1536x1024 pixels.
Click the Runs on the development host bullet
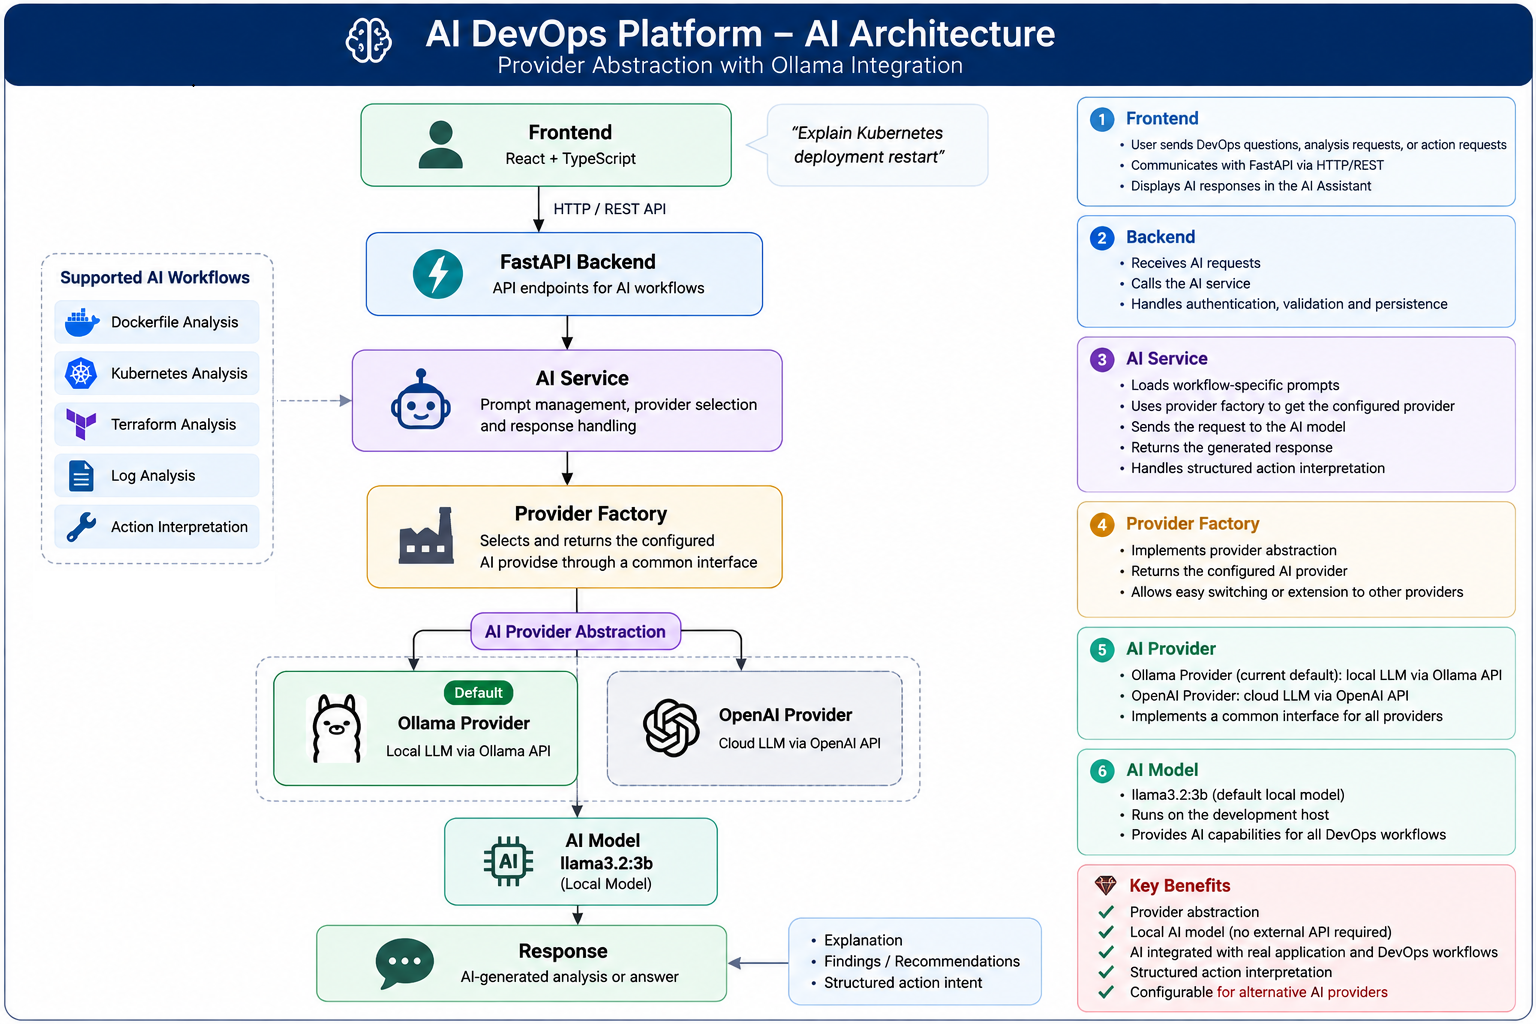[1230, 815]
